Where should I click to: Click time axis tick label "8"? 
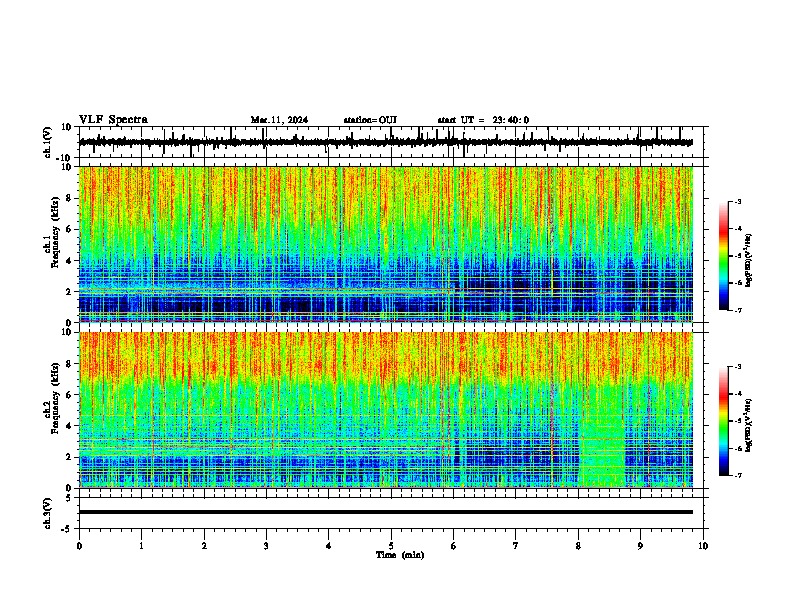click(x=578, y=546)
